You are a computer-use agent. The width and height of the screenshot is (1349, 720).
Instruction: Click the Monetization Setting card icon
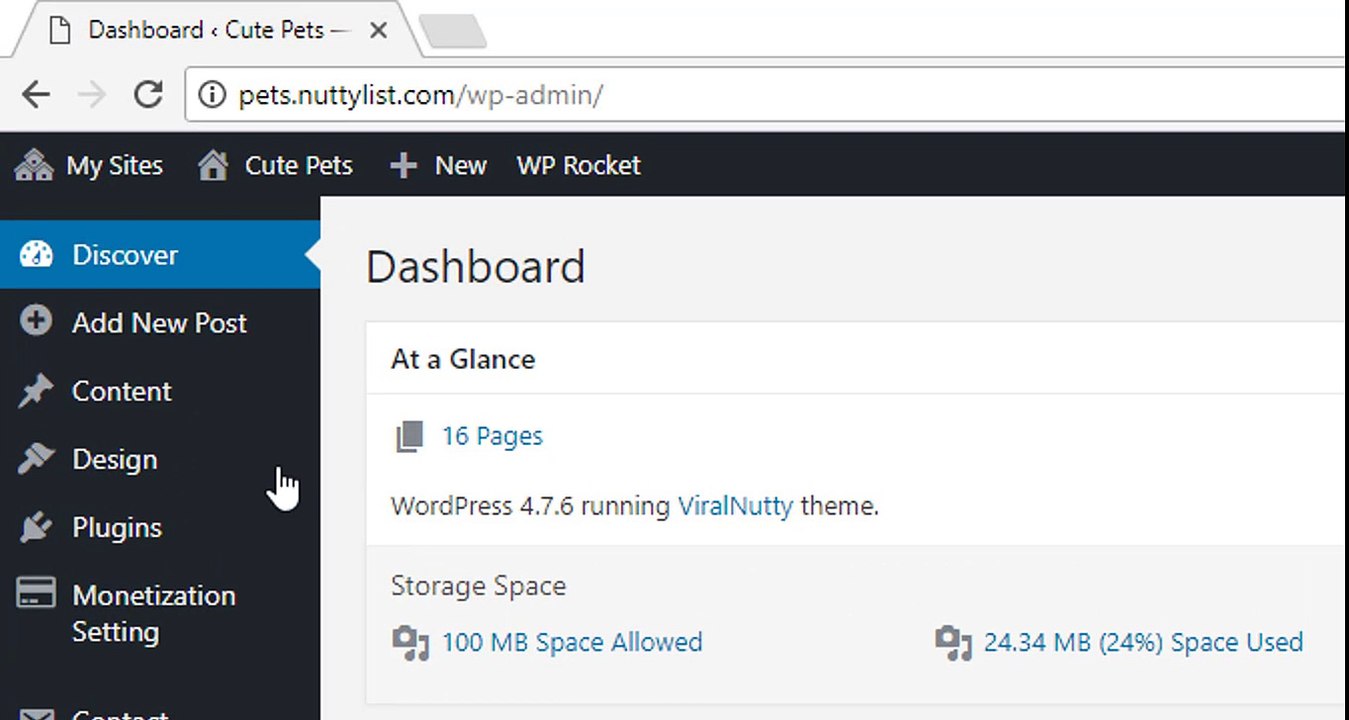point(36,595)
